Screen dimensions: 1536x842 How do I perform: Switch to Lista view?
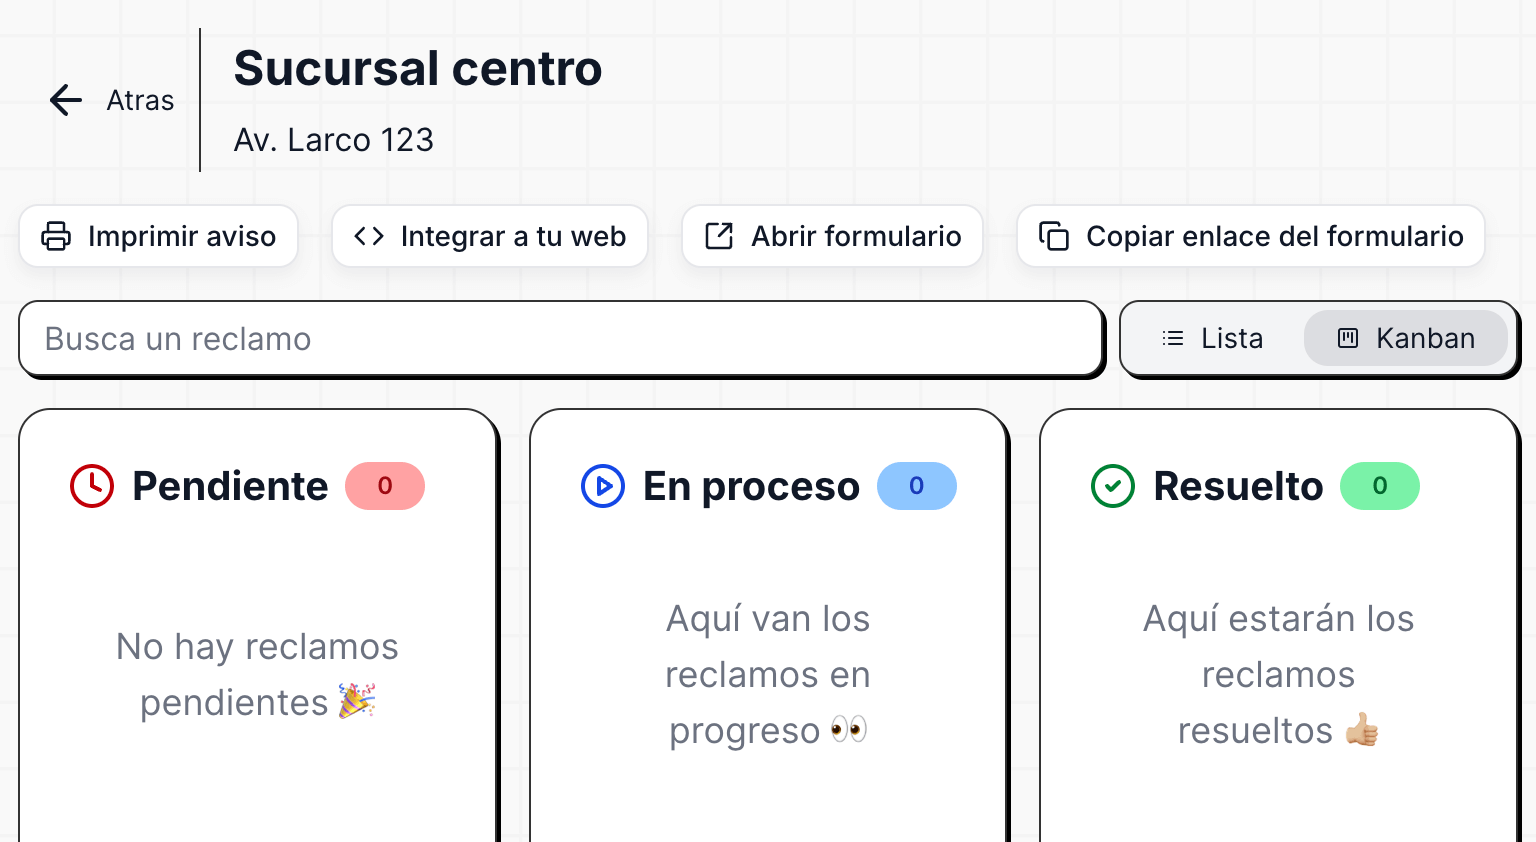tap(1213, 339)
